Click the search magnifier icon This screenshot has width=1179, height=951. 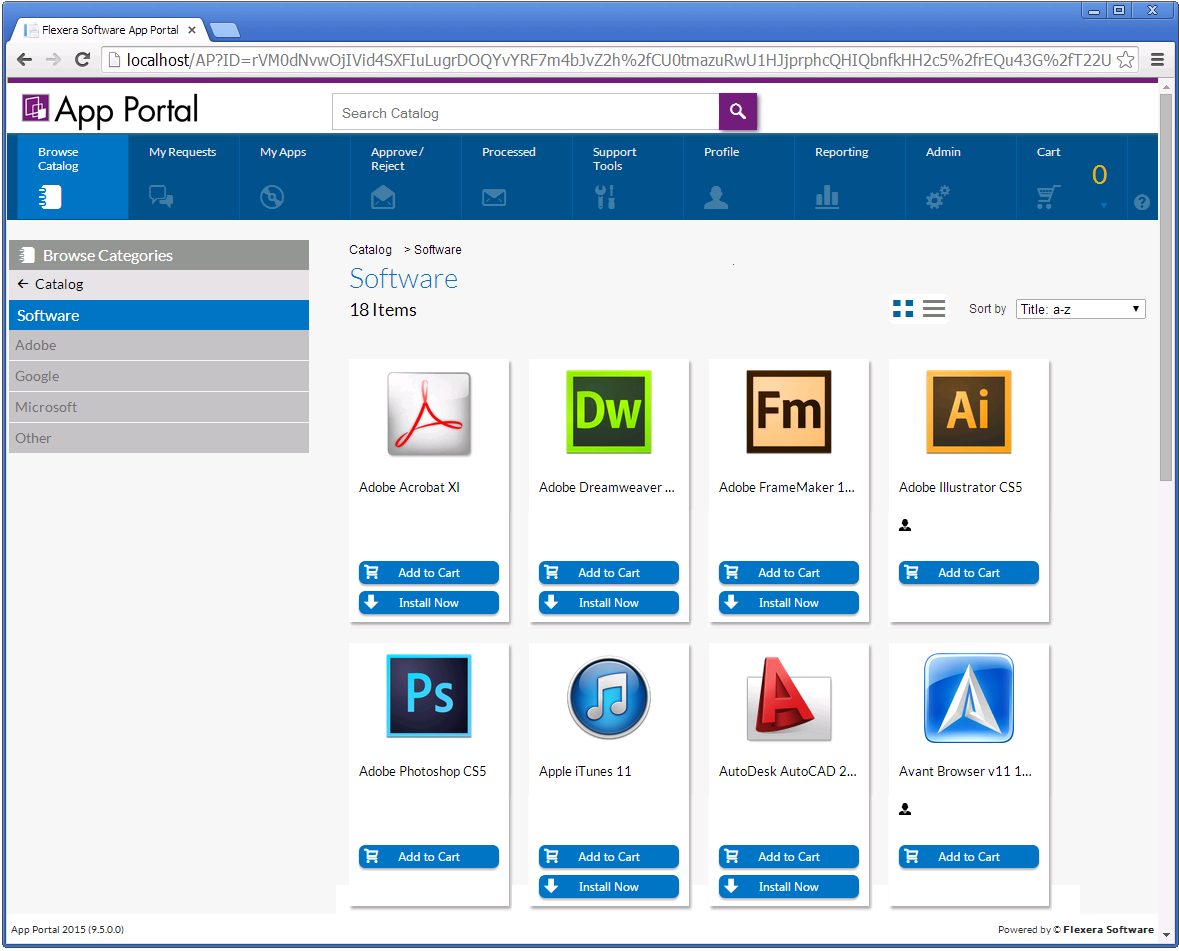[738, 112]
